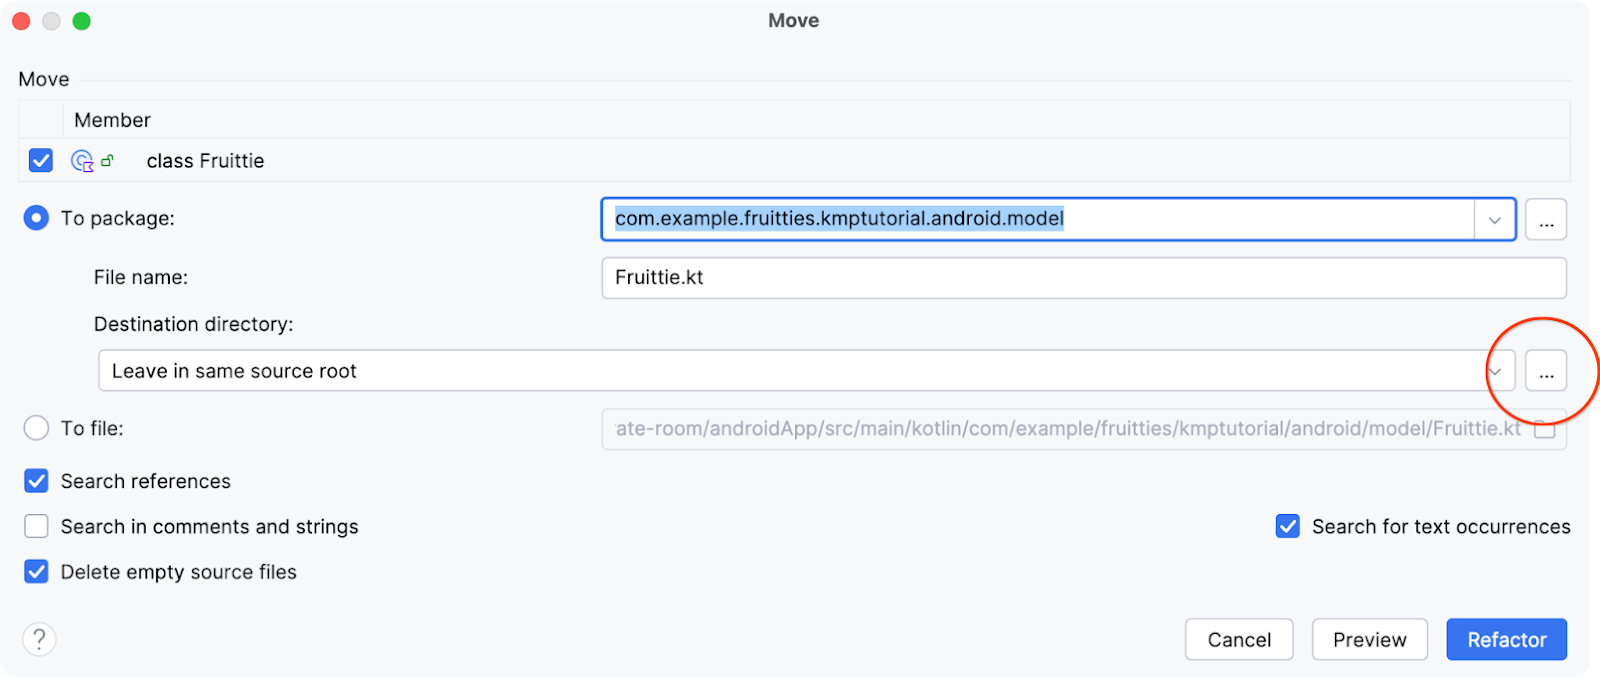Expand the package name dropdown arrow
This screenshot has width=1600, height=677.
coord(1495,220)
